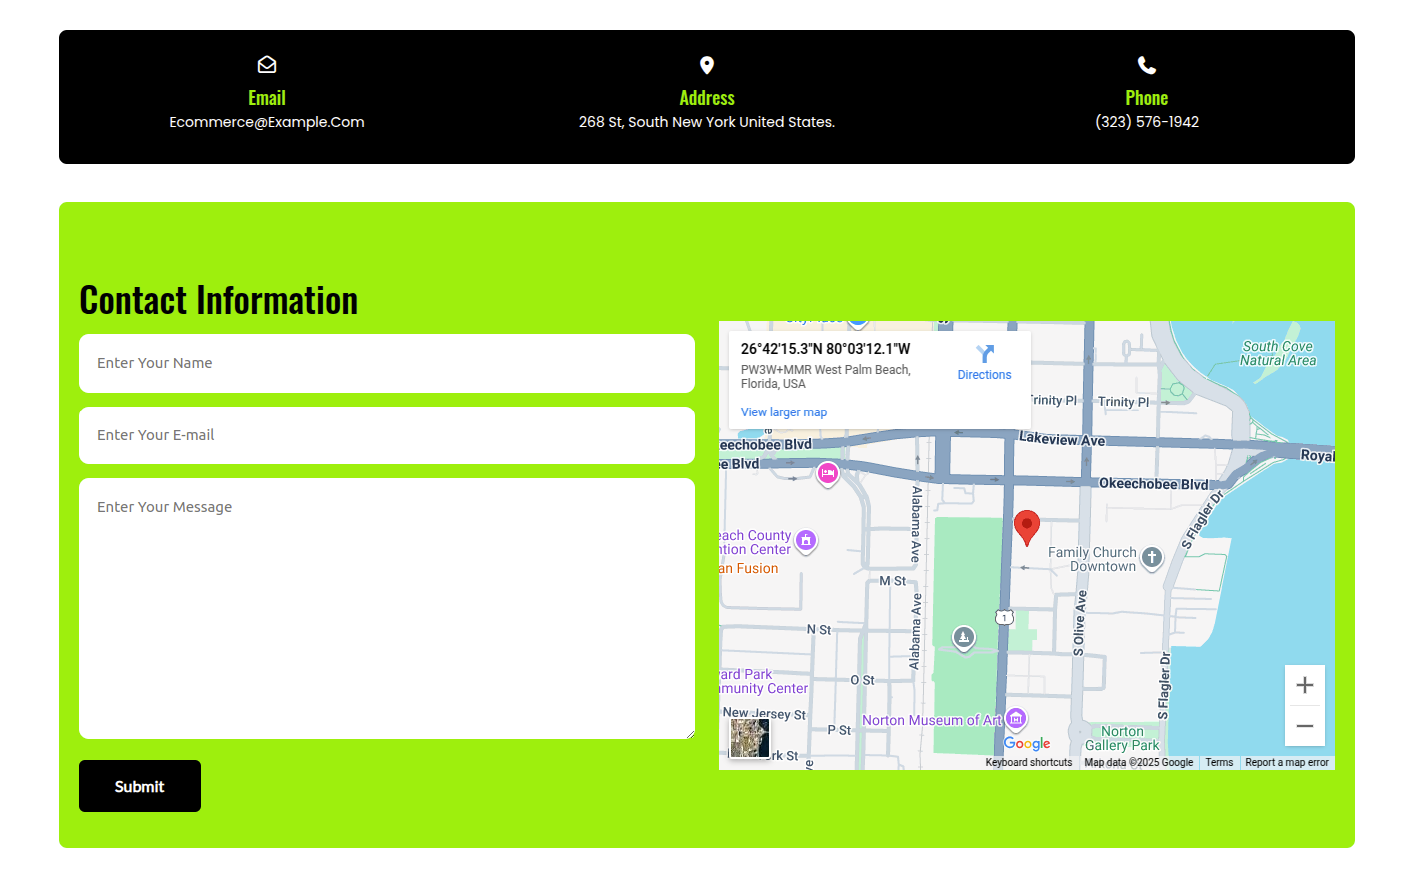Zoom out on the map

coord(1304,726)
